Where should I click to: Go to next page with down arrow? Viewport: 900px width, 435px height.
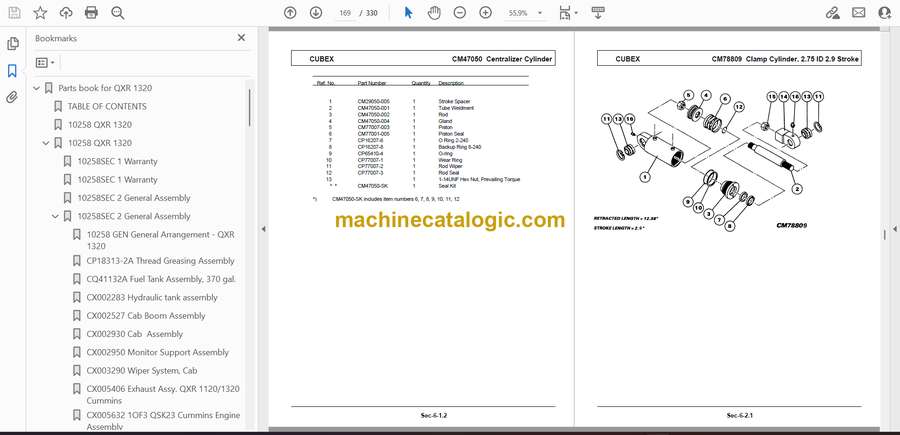pos(316,13)
